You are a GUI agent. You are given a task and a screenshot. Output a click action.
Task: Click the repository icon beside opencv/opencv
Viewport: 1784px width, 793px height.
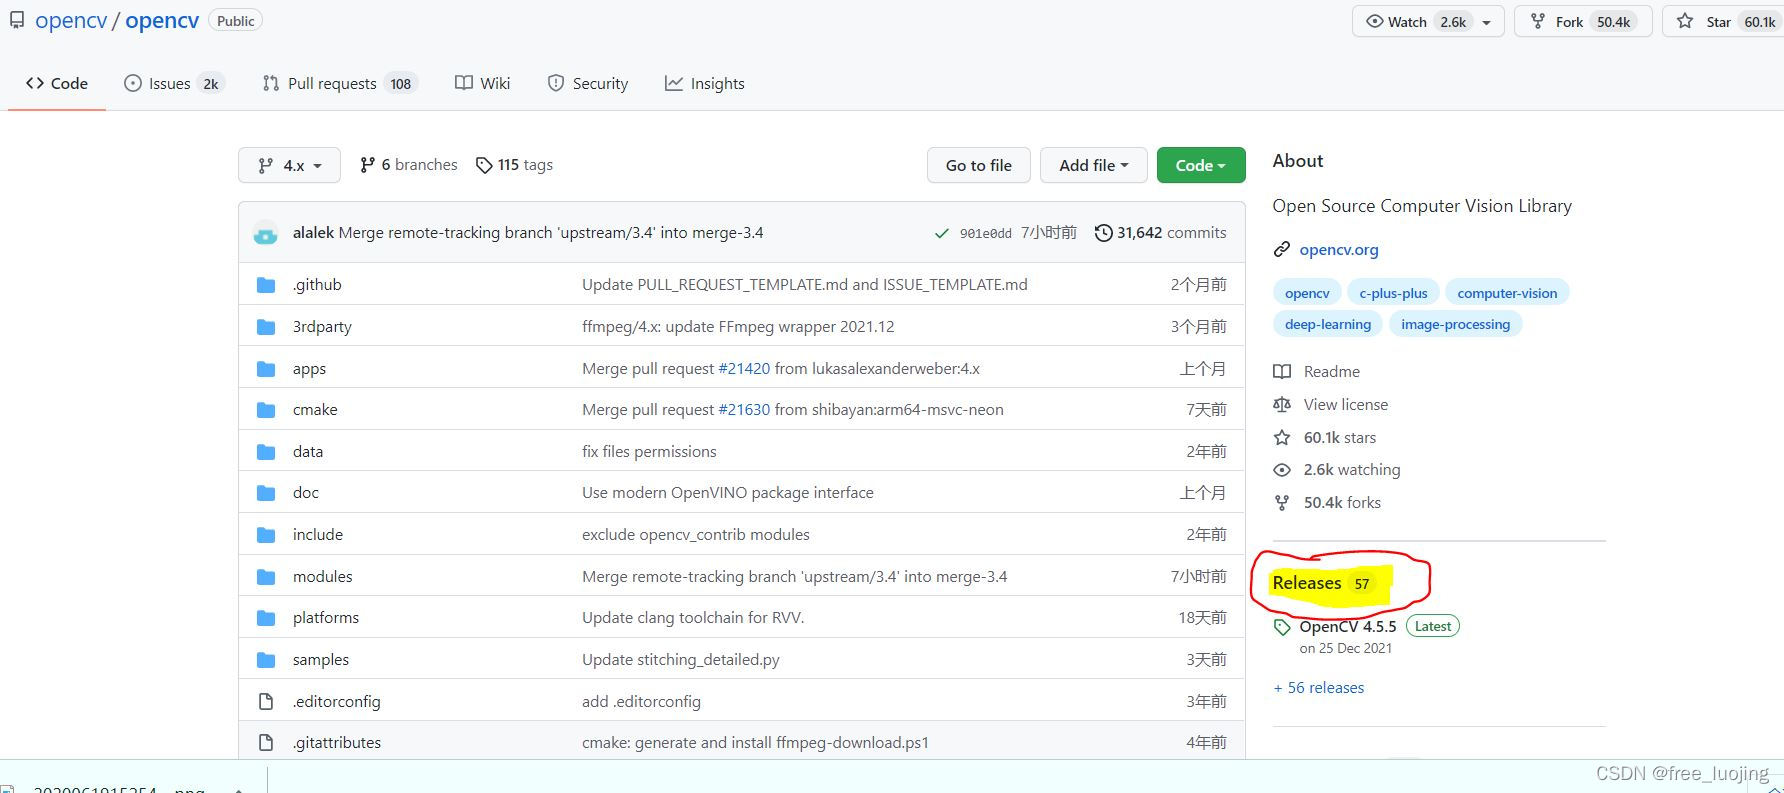pyautogui.click(x=17, y=21)
